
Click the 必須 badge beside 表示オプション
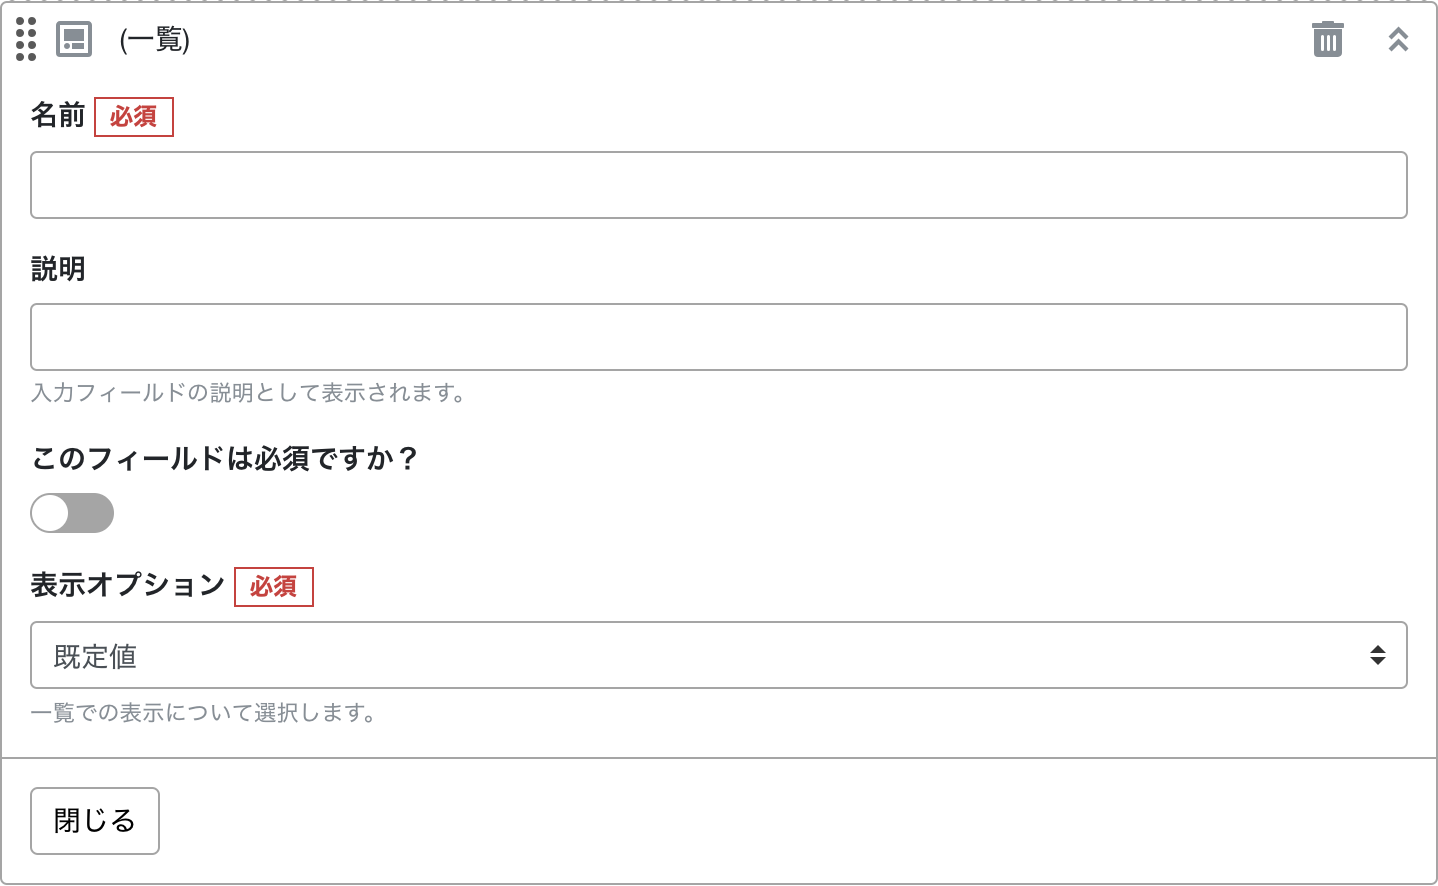[x=274, y=586]
